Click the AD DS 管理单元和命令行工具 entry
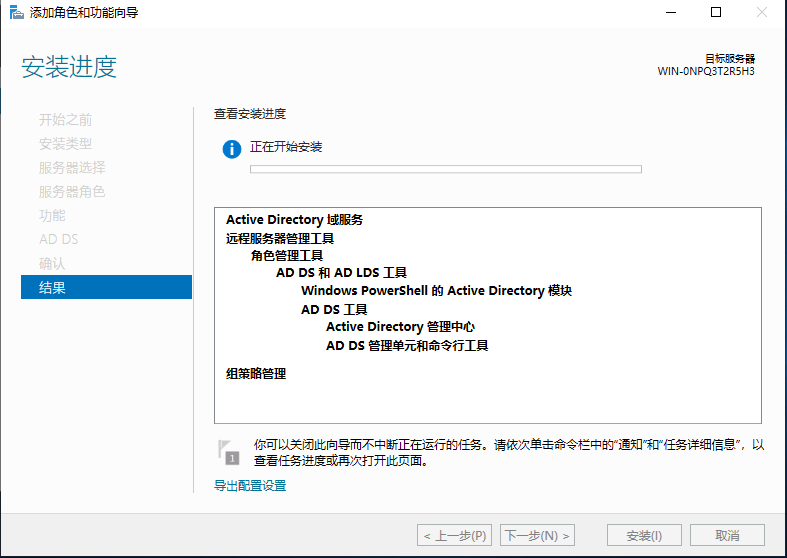 [407, 346]
